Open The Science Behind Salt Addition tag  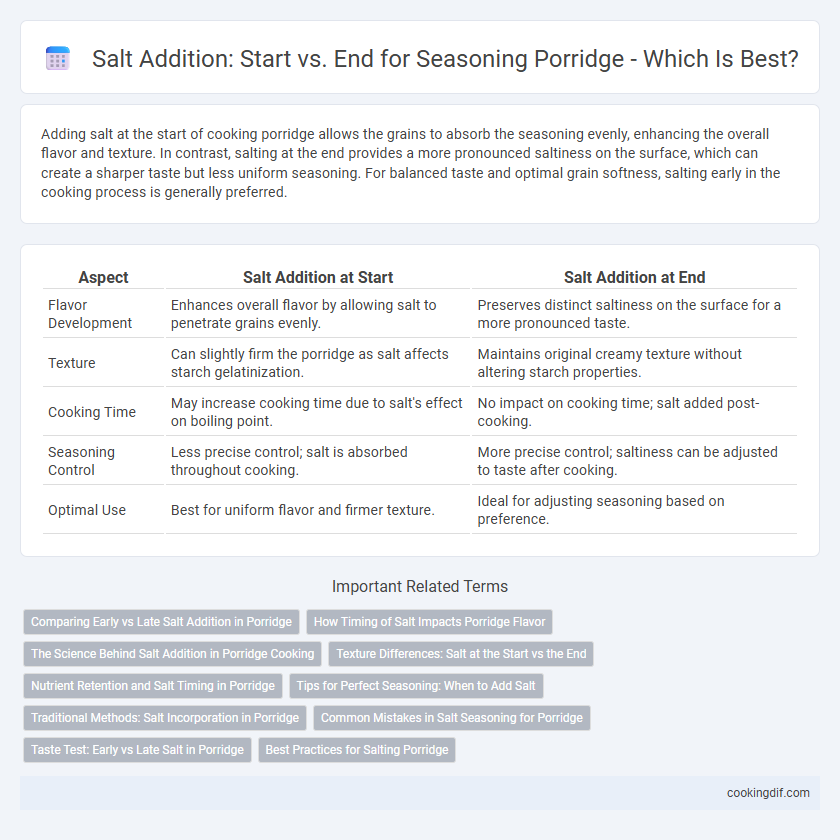172,654
